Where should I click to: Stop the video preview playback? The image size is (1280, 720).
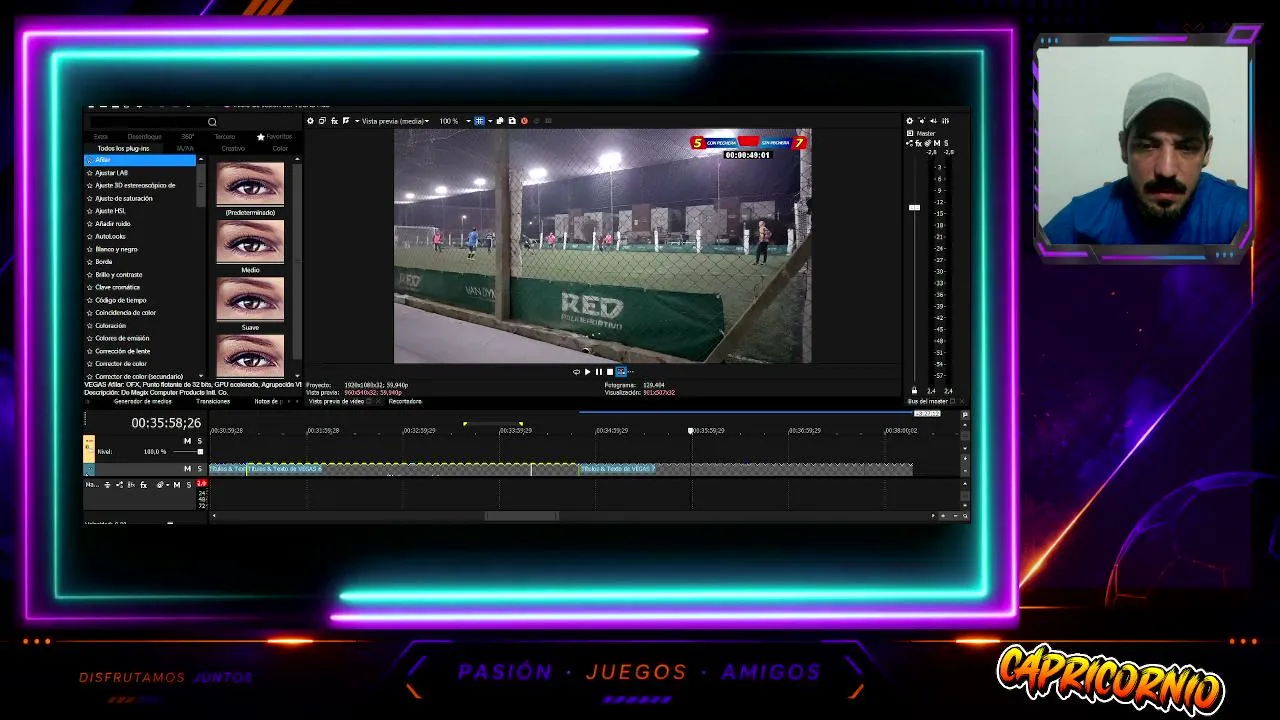[x=609, y=372]
